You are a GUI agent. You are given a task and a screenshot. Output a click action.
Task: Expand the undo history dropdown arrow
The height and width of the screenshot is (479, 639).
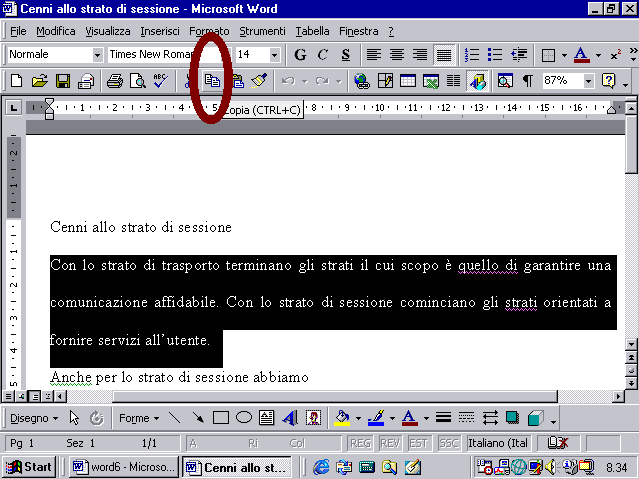[305, 81]
